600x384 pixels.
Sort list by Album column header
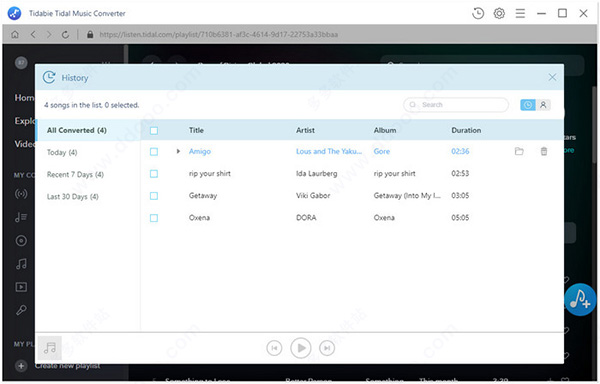(x=385, y=130)
